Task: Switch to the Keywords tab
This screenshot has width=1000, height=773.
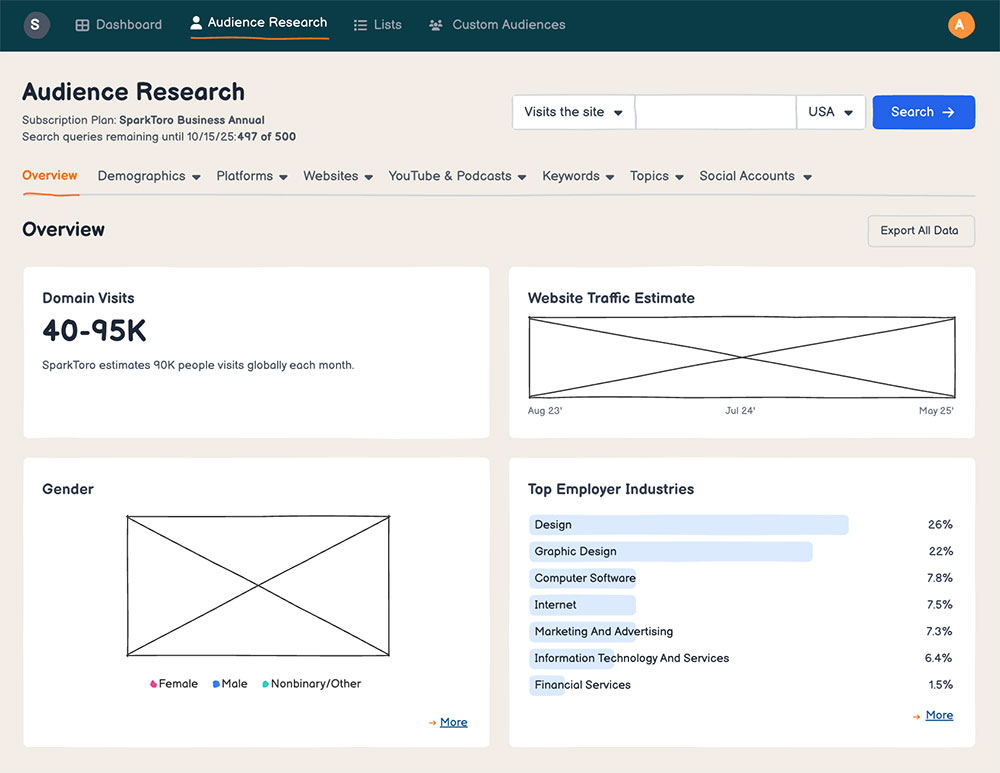Action: click(570, 176)
